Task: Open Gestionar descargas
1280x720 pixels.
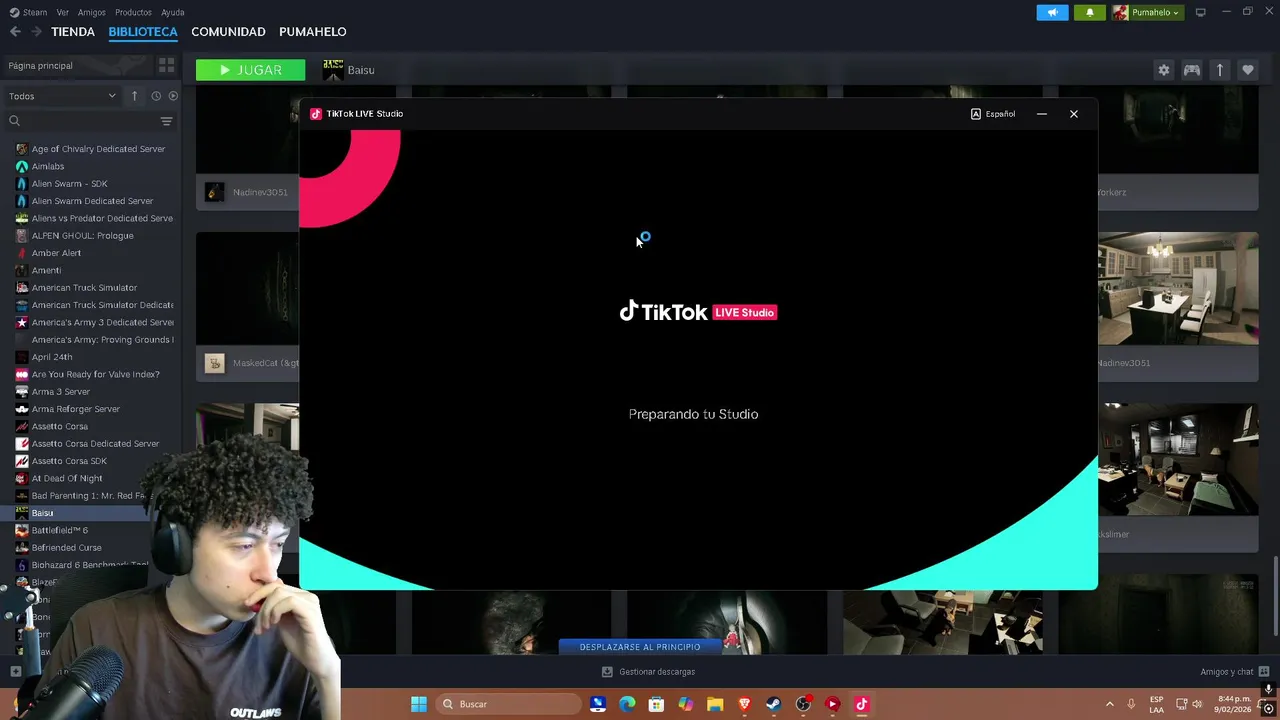Action: (648, 672)
